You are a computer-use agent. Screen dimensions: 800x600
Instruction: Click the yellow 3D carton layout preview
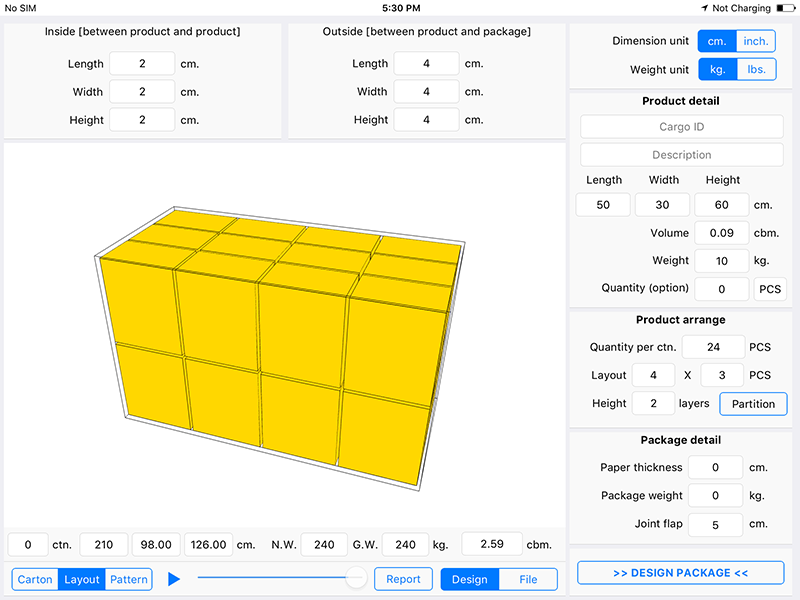pyautogui.click(x=280, y=347)
